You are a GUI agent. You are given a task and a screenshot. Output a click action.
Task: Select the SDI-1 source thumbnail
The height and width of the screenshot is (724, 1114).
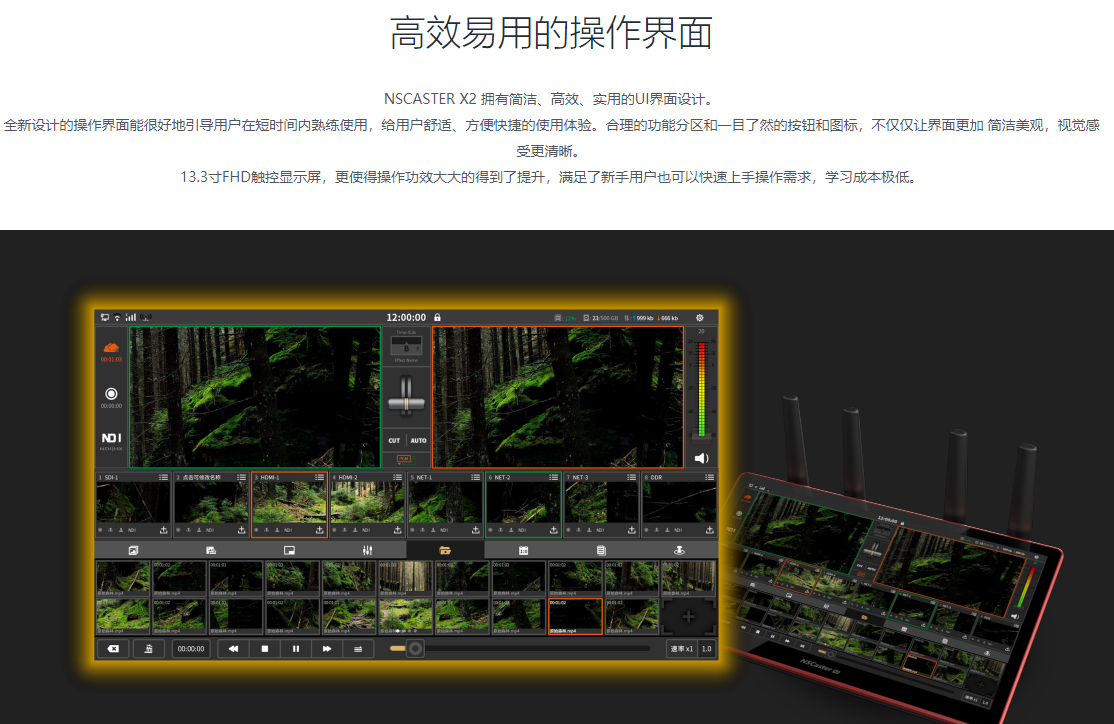coord(134,503)
